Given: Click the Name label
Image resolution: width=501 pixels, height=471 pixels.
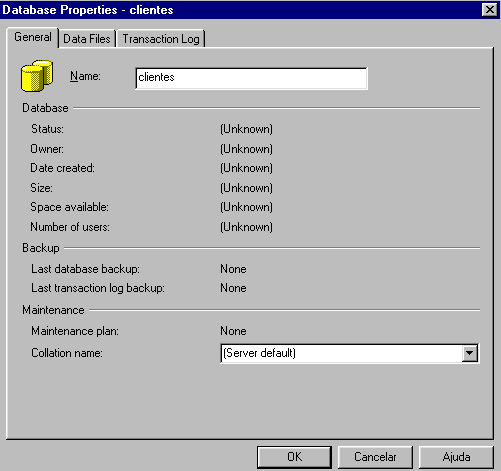Looking at the screenshot, I should [85, 76].
